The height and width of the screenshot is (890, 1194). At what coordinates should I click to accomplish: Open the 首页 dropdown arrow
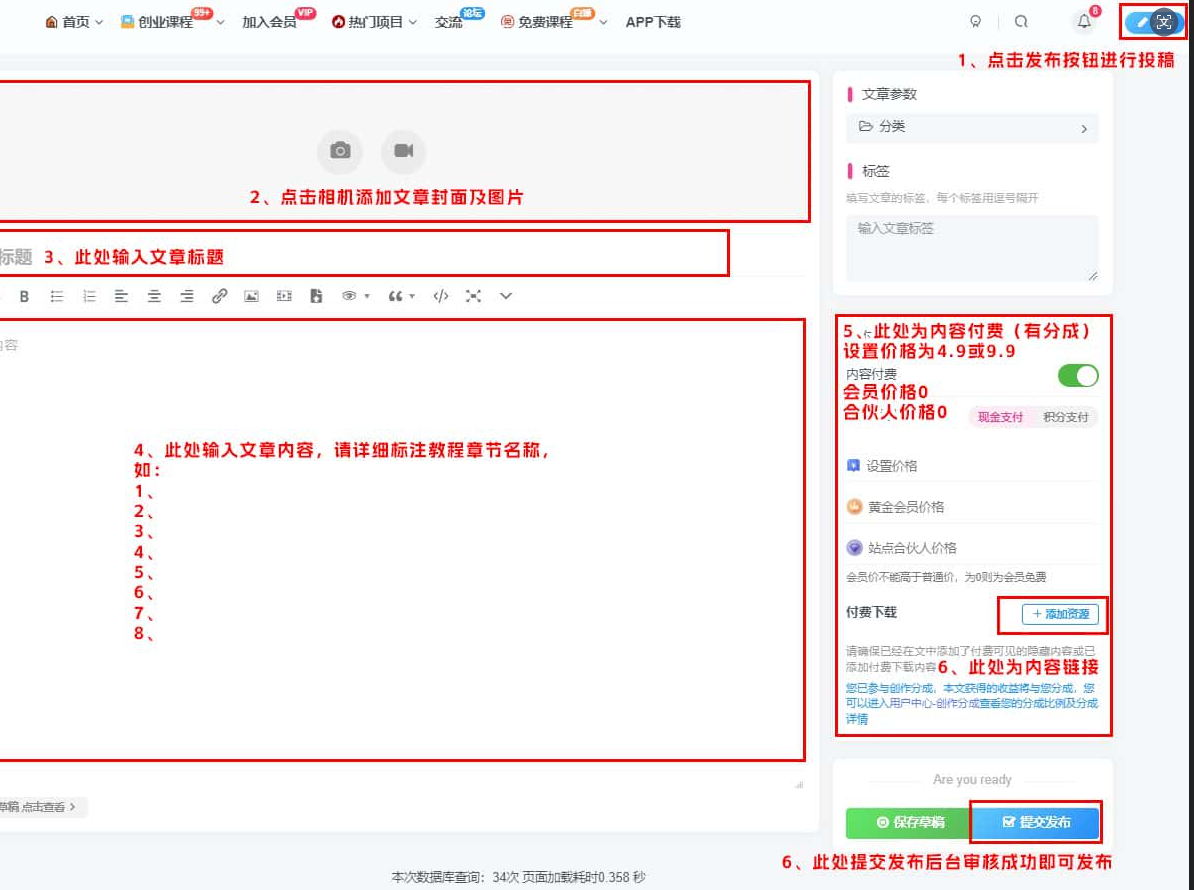click(99, 22)
